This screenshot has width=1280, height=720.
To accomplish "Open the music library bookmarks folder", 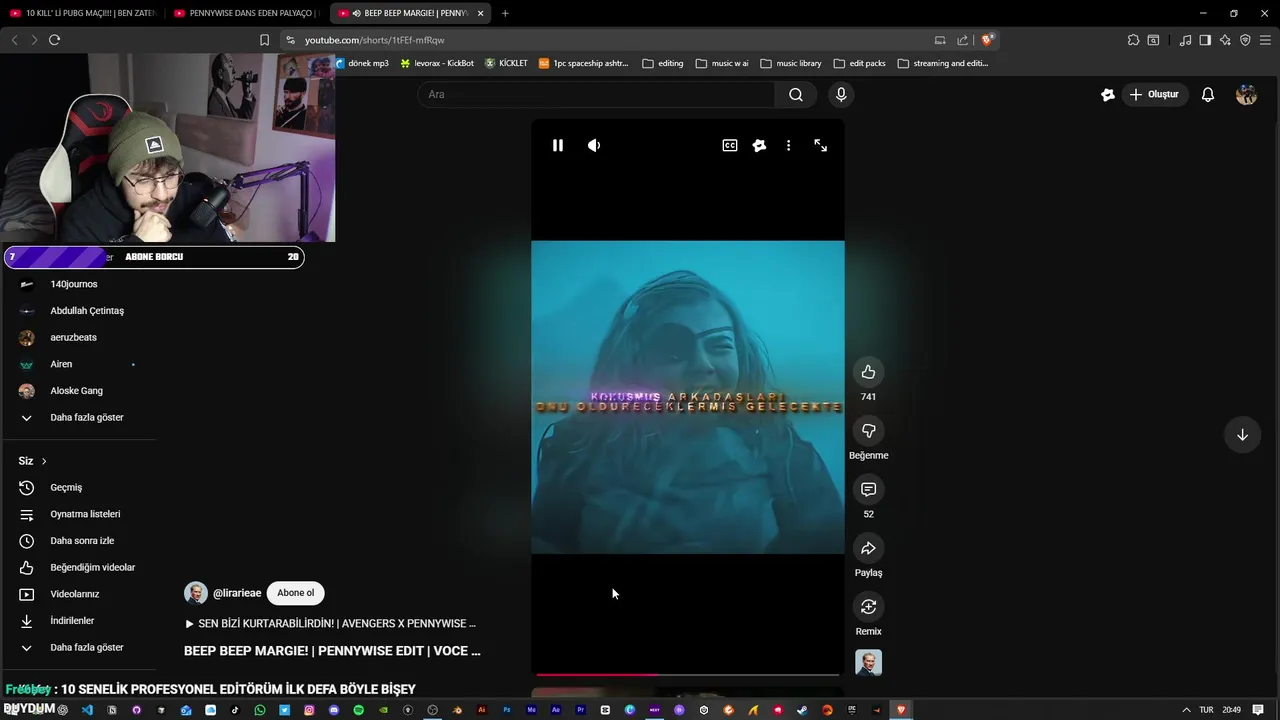I will pos(791,63).
